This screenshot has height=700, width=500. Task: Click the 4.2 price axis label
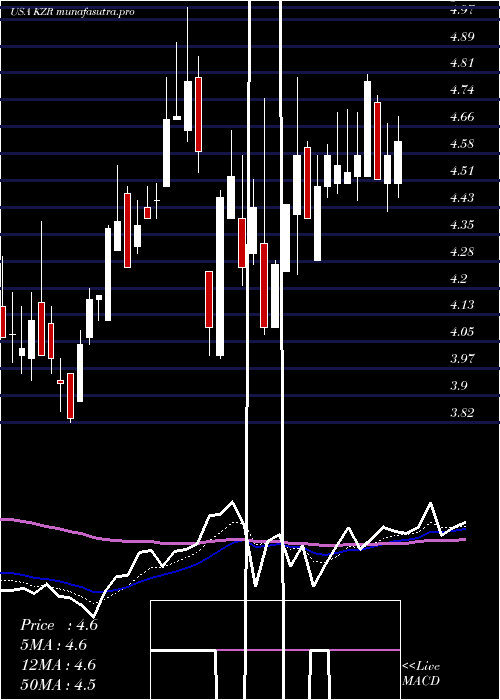(459, 278)
